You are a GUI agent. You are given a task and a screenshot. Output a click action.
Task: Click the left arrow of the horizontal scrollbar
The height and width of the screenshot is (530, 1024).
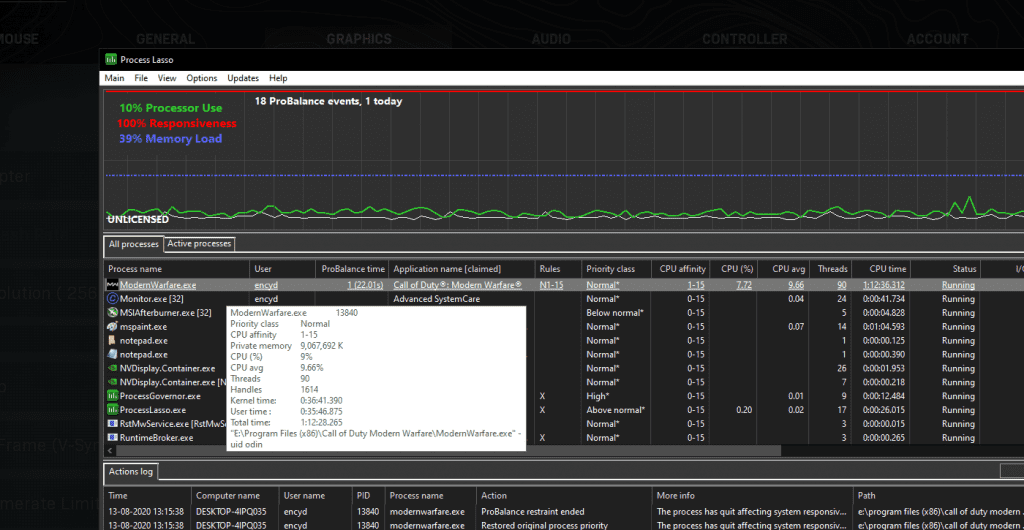[110, 450]
